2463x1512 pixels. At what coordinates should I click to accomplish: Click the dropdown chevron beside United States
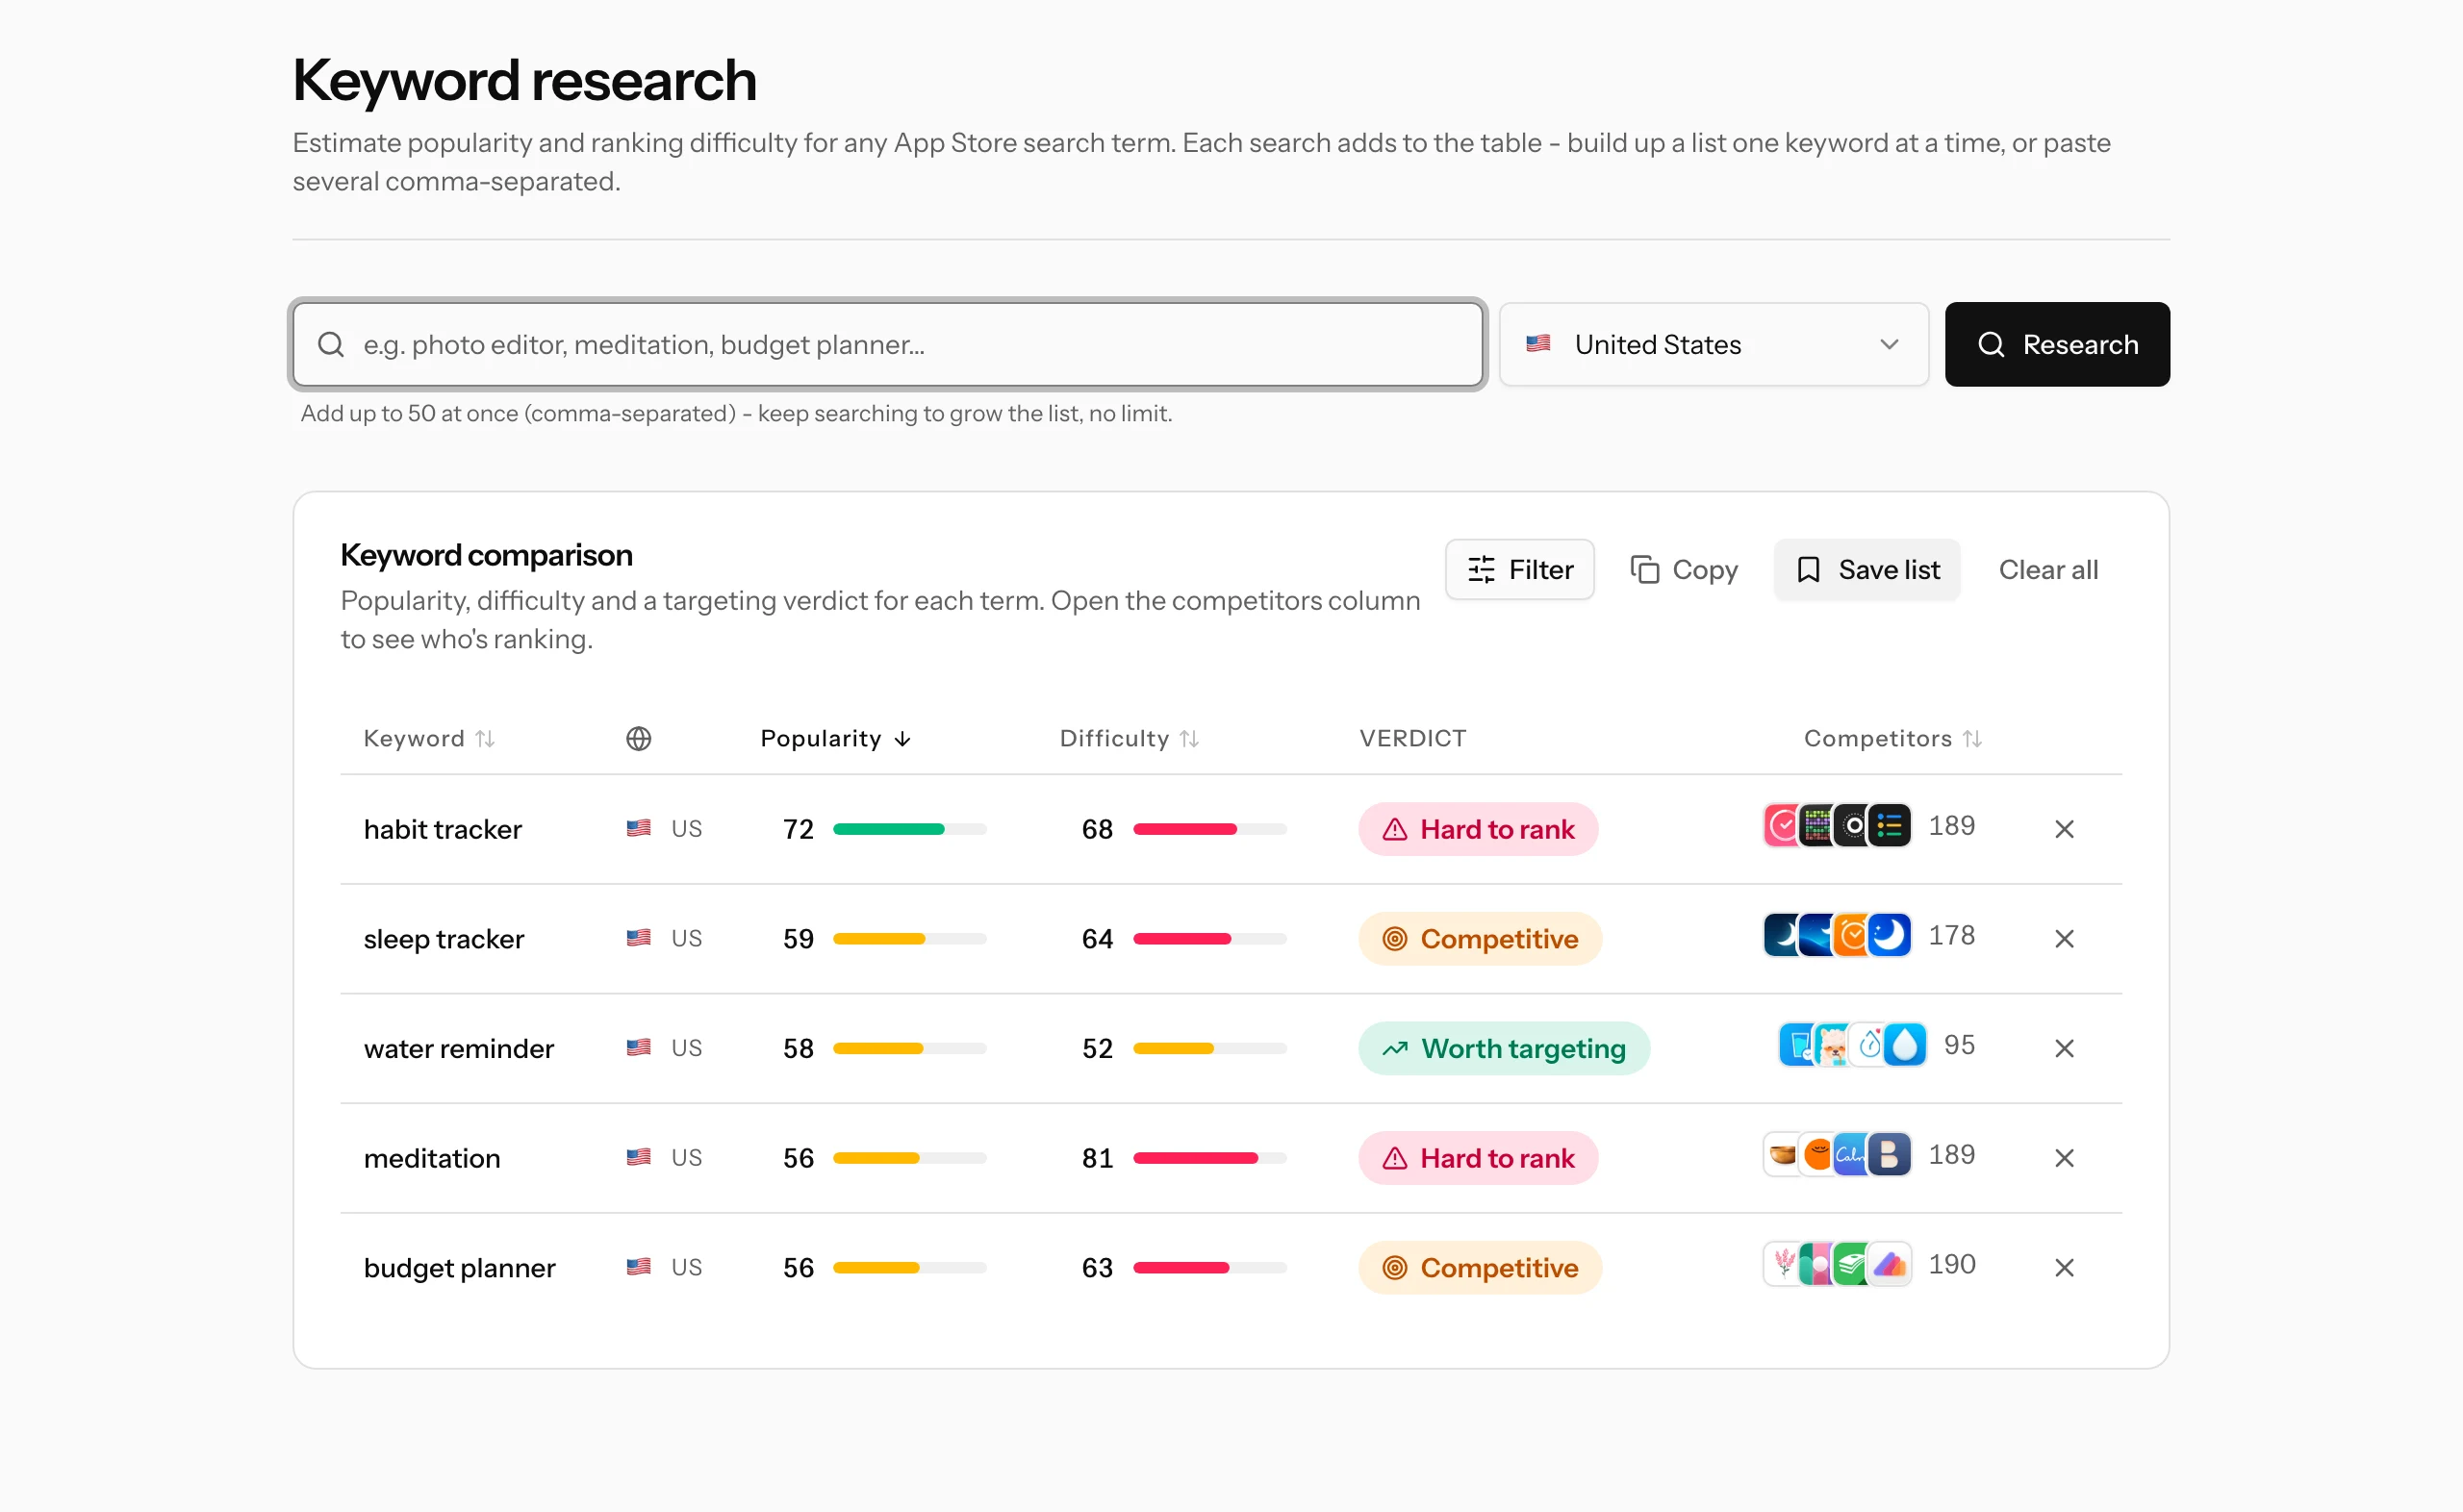1888,344
